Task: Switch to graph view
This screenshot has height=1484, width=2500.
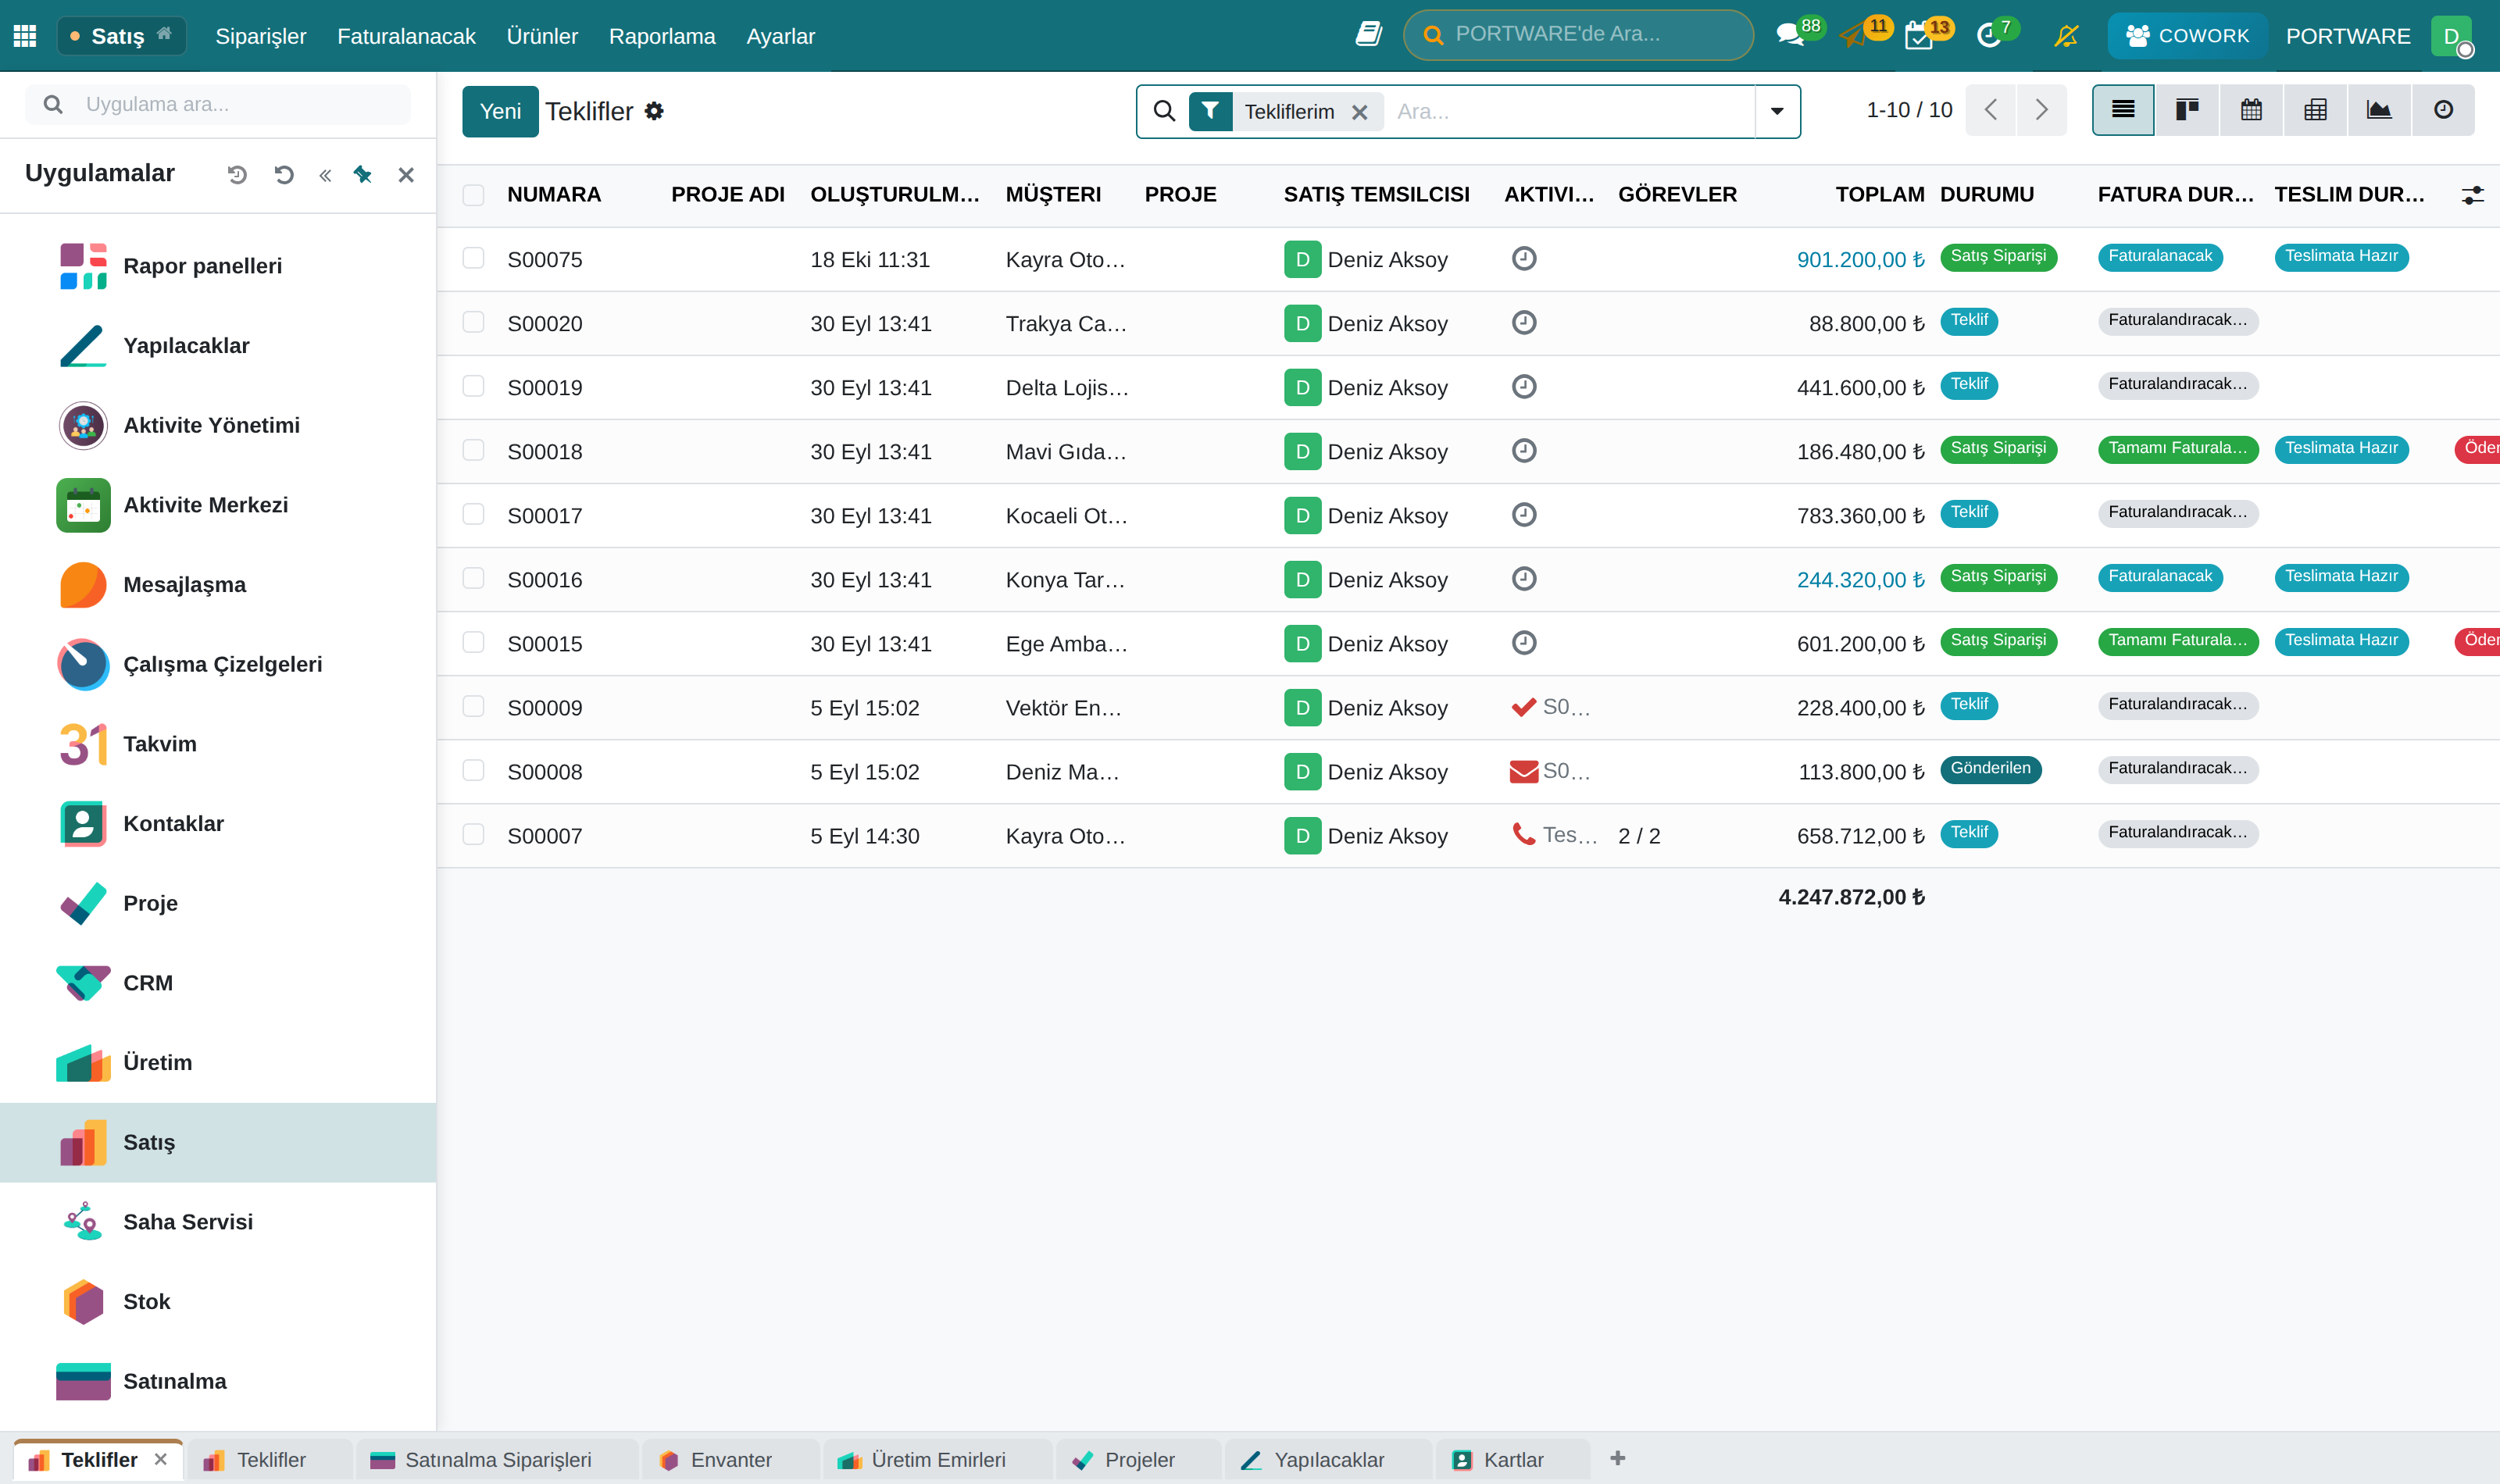Action: [2379, 110]
